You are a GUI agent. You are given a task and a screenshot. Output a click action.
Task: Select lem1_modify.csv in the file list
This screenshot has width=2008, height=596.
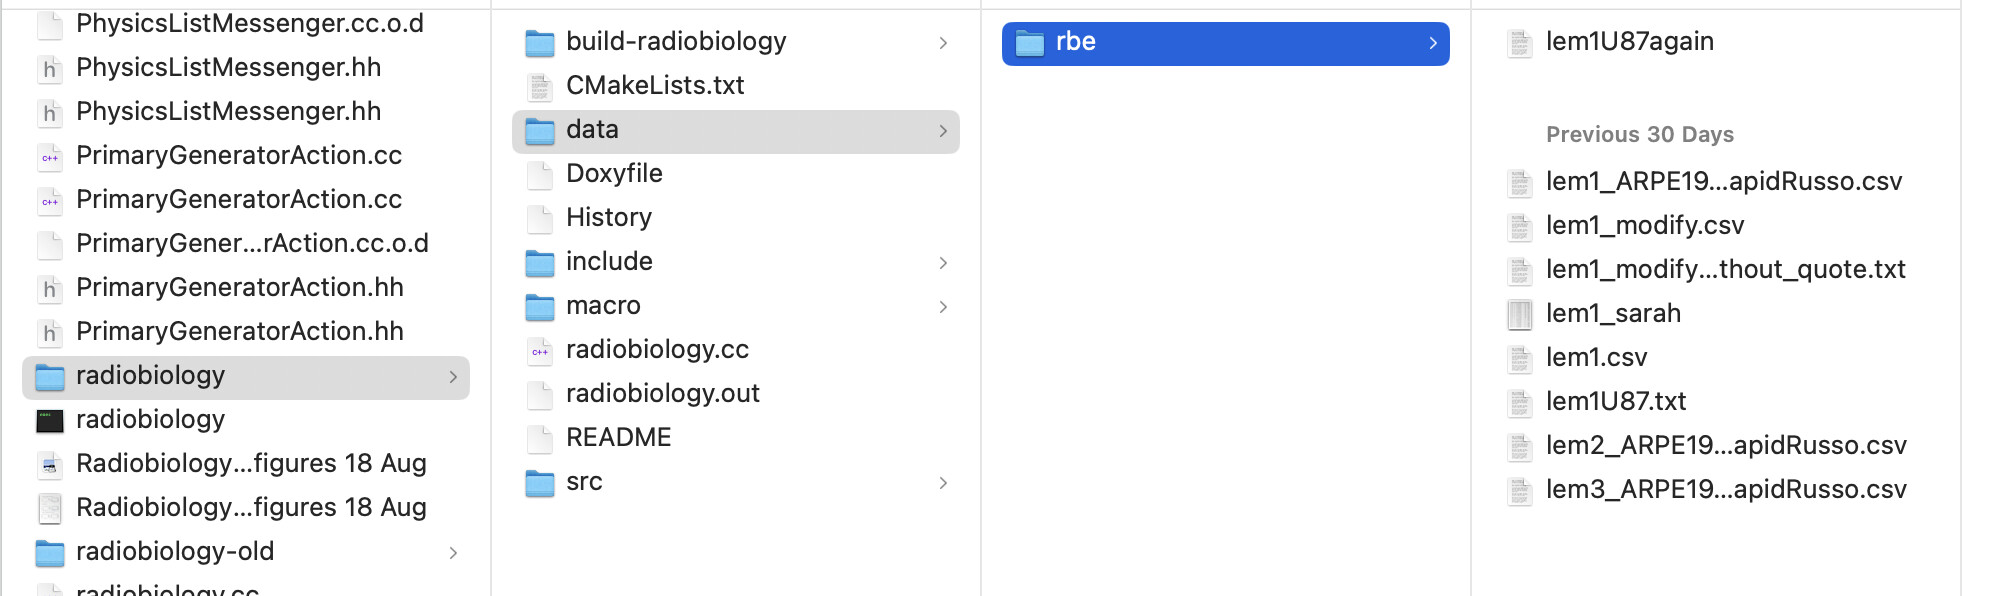pyautogui.click(x=1644, y=226)
